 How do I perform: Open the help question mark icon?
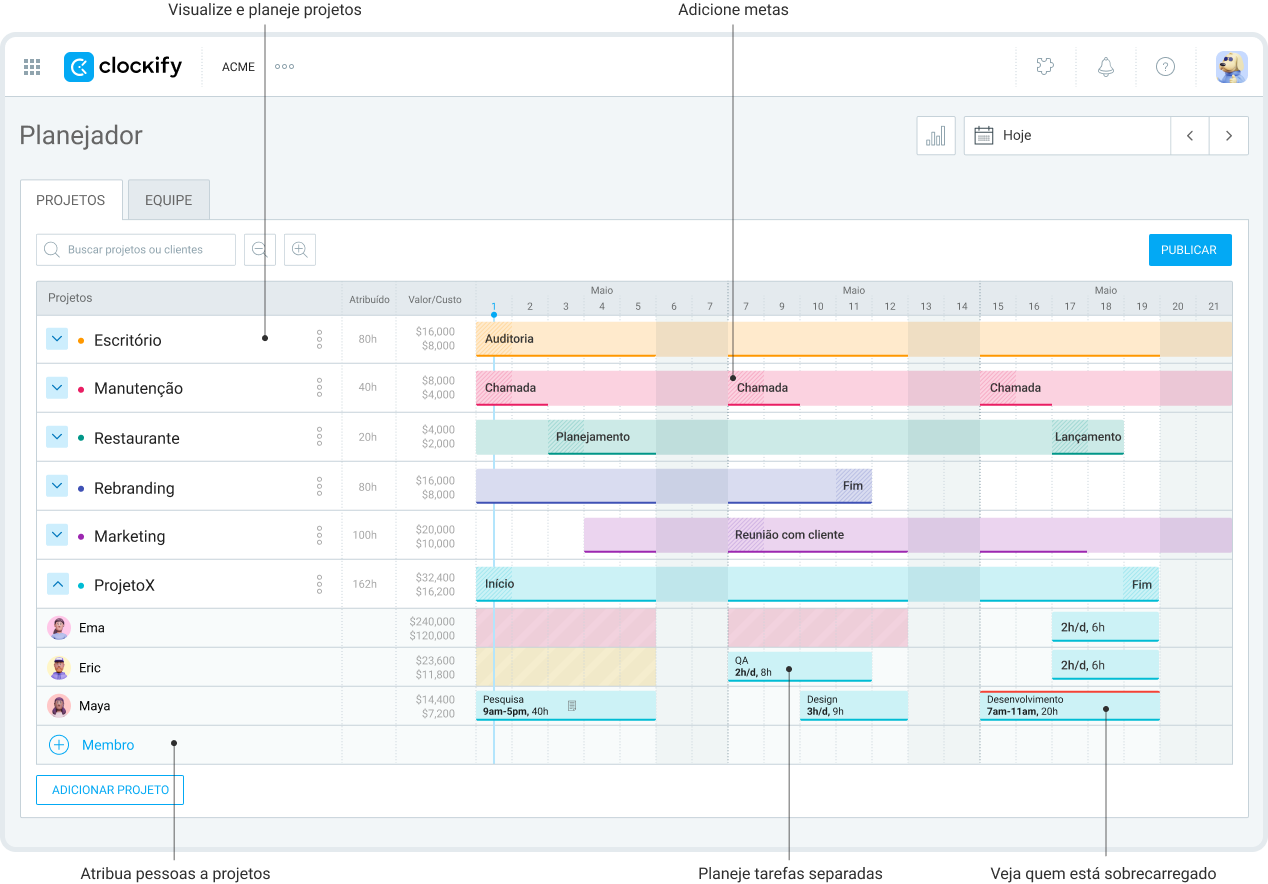[1165, 67]
